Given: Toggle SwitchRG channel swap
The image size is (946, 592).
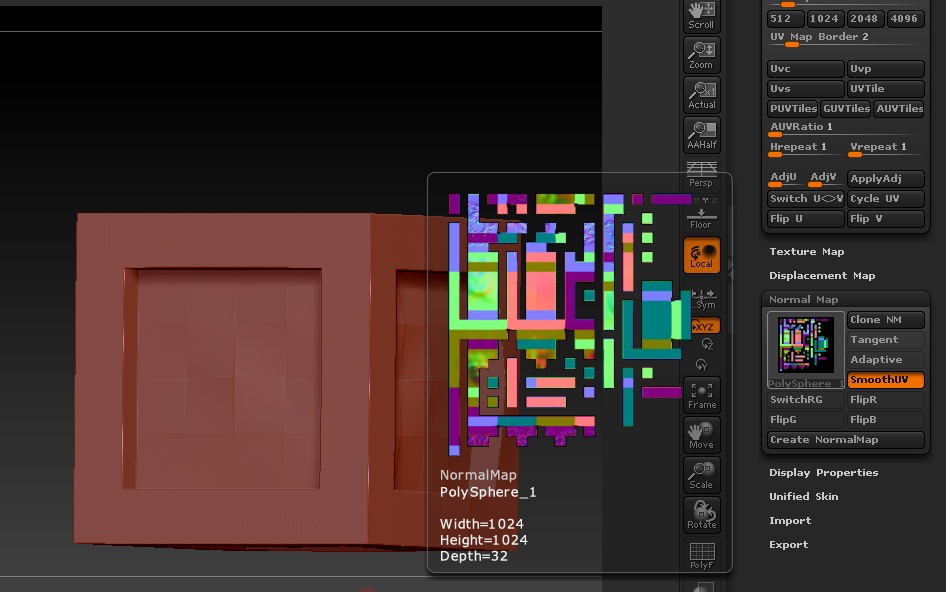Looking at the screenshot, I should 805,399.
